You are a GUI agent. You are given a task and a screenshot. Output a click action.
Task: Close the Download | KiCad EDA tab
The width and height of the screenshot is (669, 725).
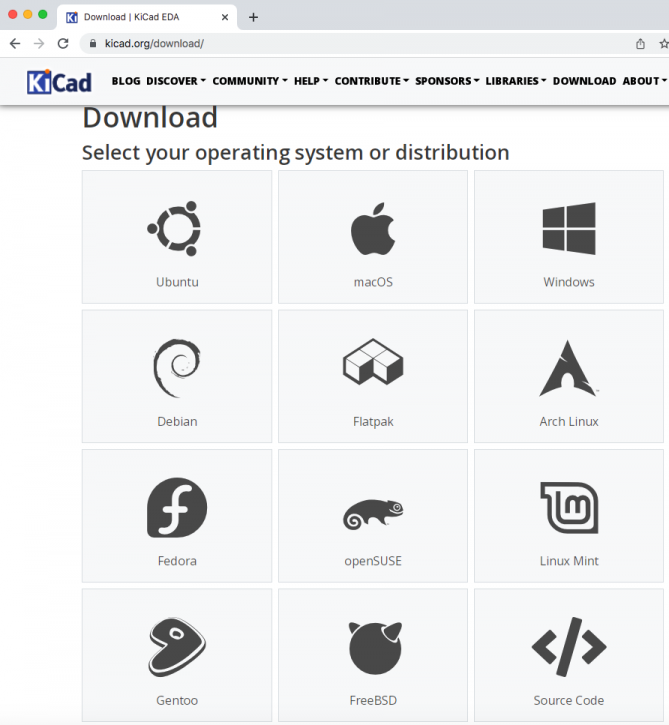[x=225, y=17]
